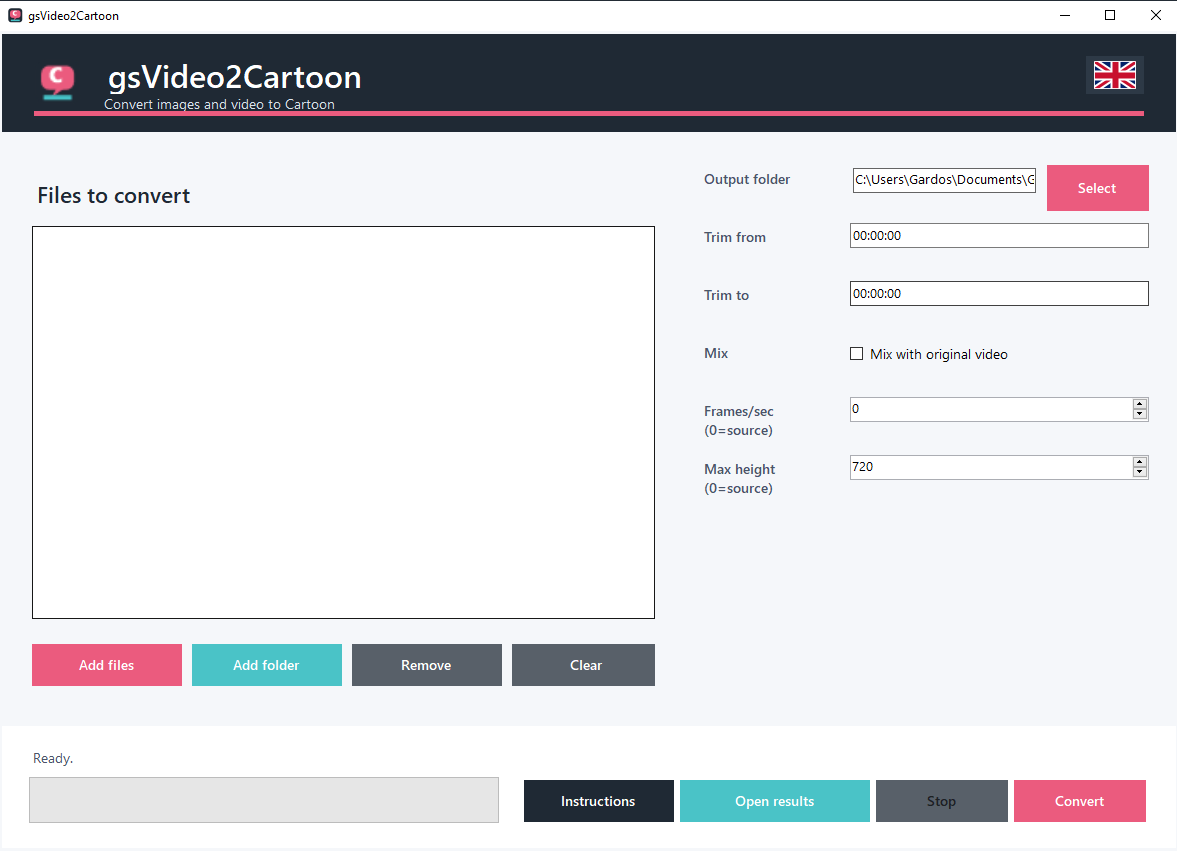The height and width of the screenshot is (851, 1177).
Task: Click the "Max height" label
Action: [739, 469]
